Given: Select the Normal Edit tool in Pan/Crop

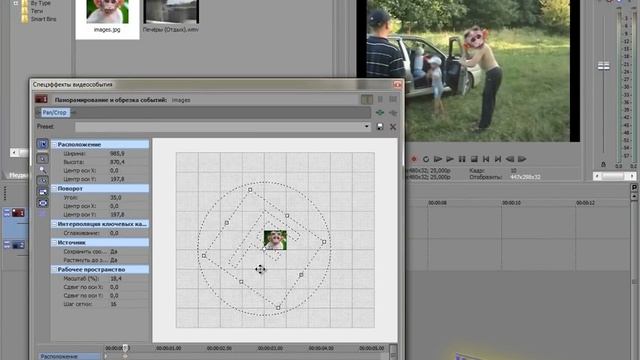Looking at the screenshot, I should 42,159.
